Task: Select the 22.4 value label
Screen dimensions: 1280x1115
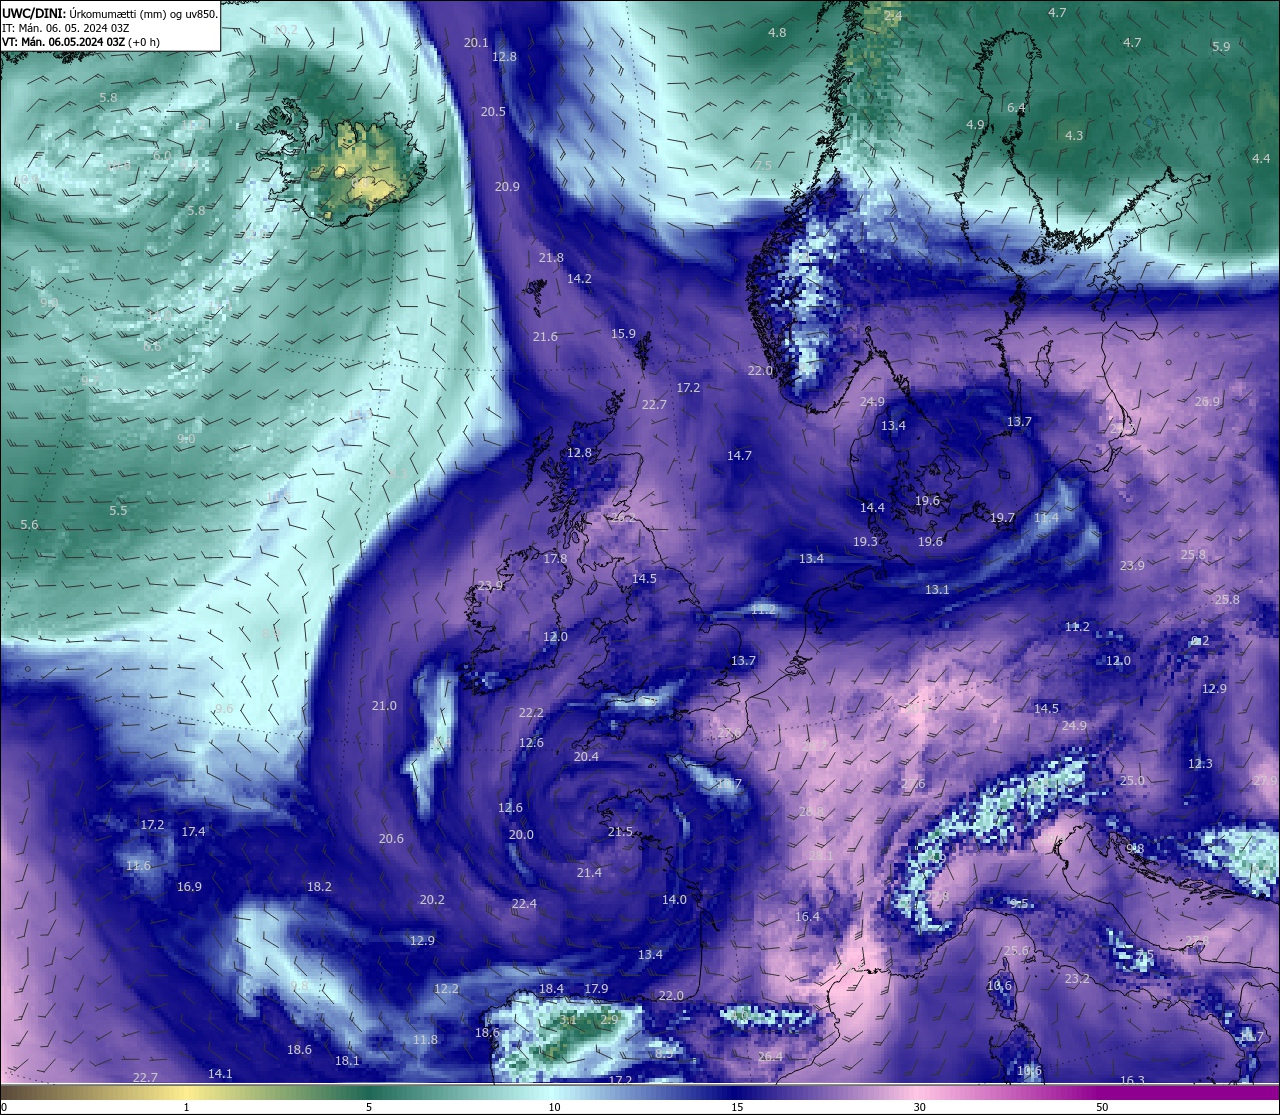Action: tap(524, 904)
